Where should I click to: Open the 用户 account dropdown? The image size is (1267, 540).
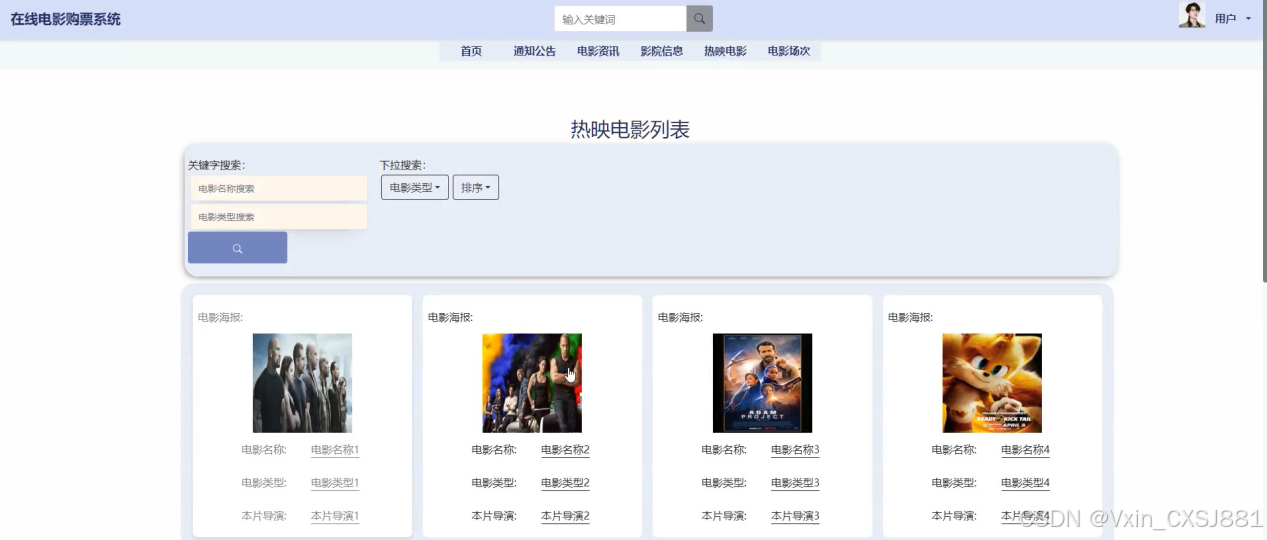(1232, 19)
